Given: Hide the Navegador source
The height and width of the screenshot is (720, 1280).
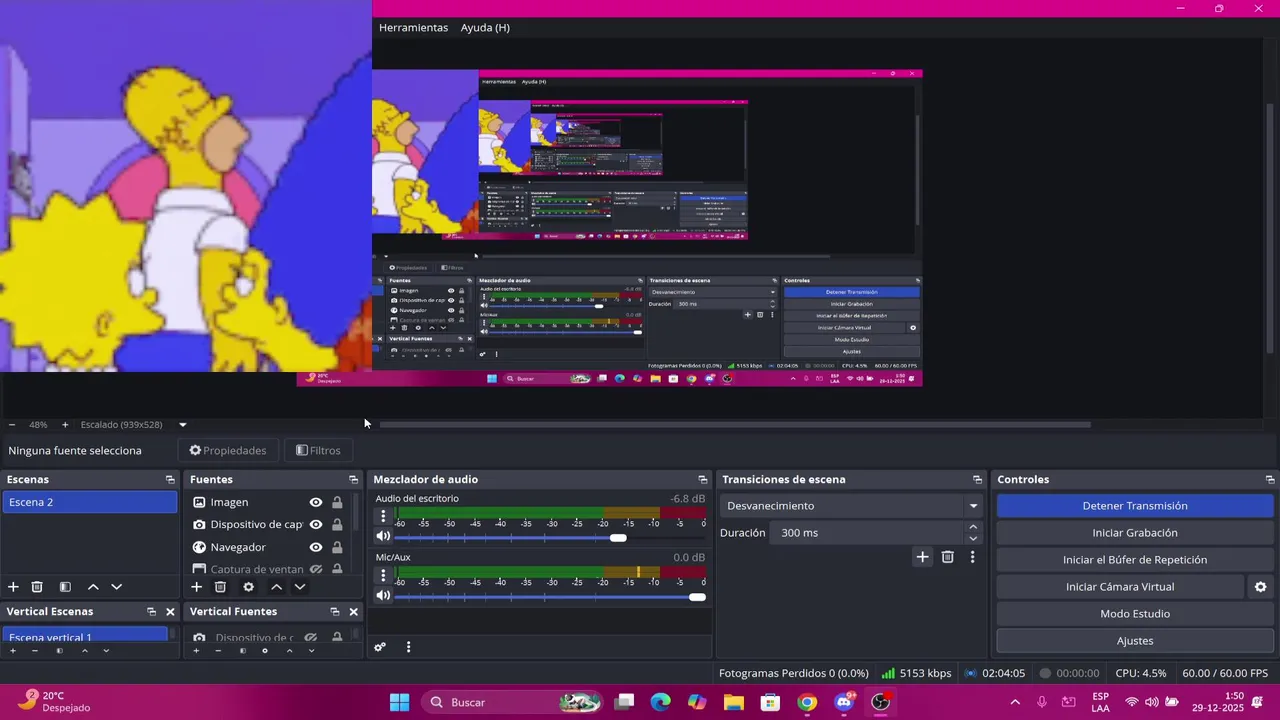Looking at the screenshot, I should point(316,547).
